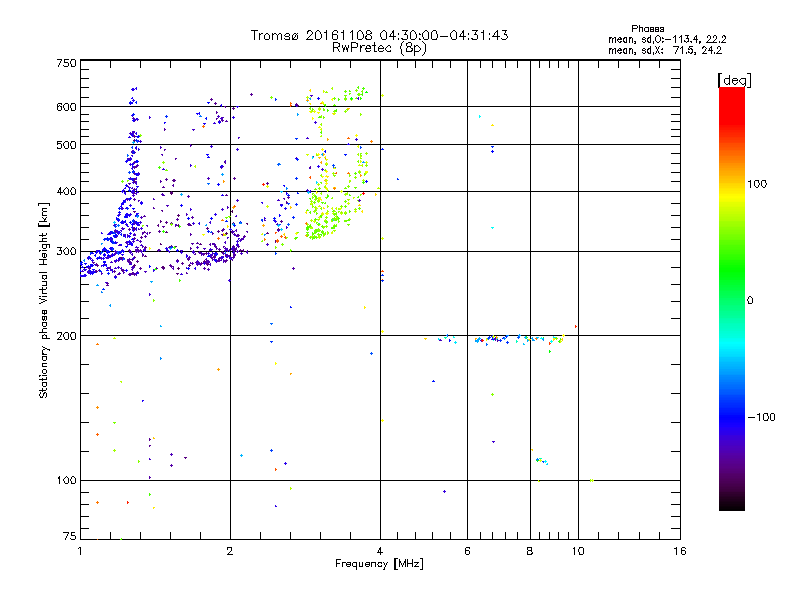Click the '400' y-axis tick label
This screenshot has height=600, width=800.
click(x=66, y=192)
